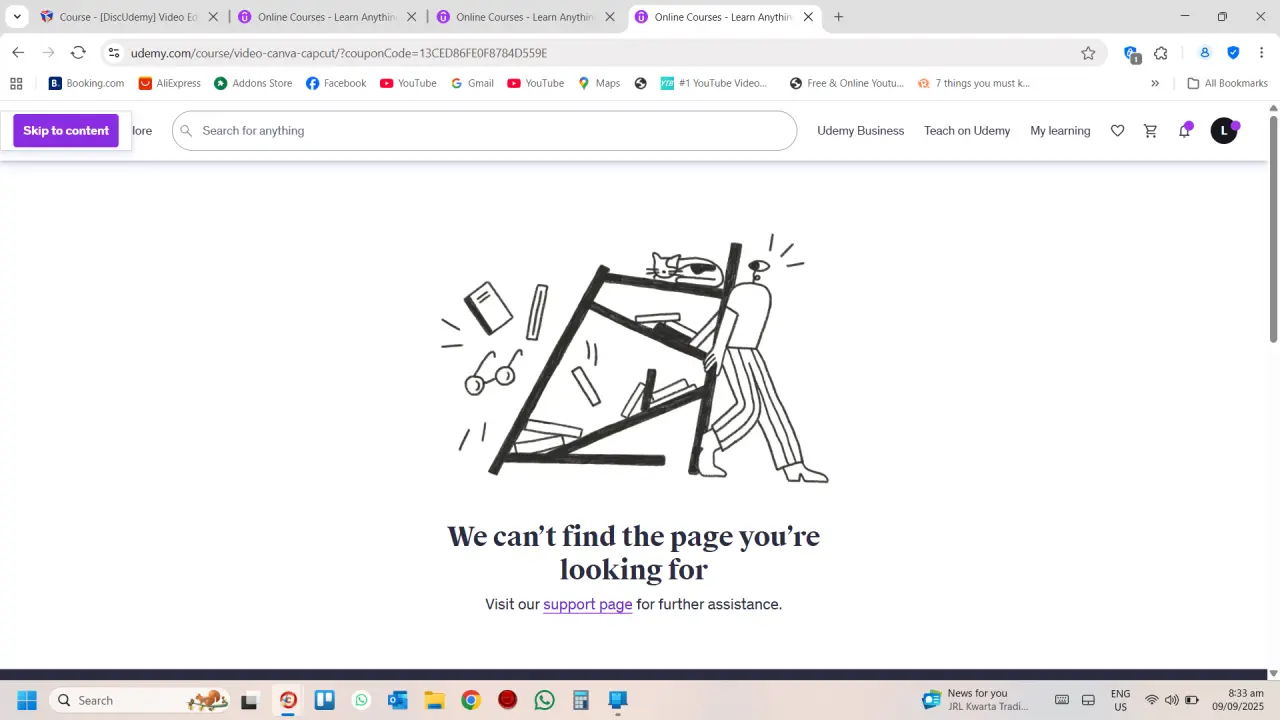Go to My learning
1280x720 pixels.
pos(1060,131)
